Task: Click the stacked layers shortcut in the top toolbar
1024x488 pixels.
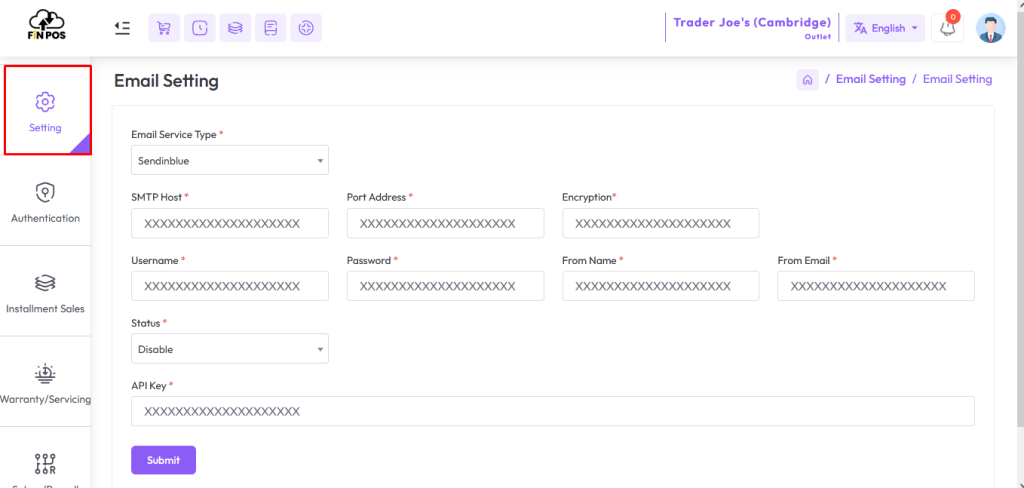Action: [235, 28]
